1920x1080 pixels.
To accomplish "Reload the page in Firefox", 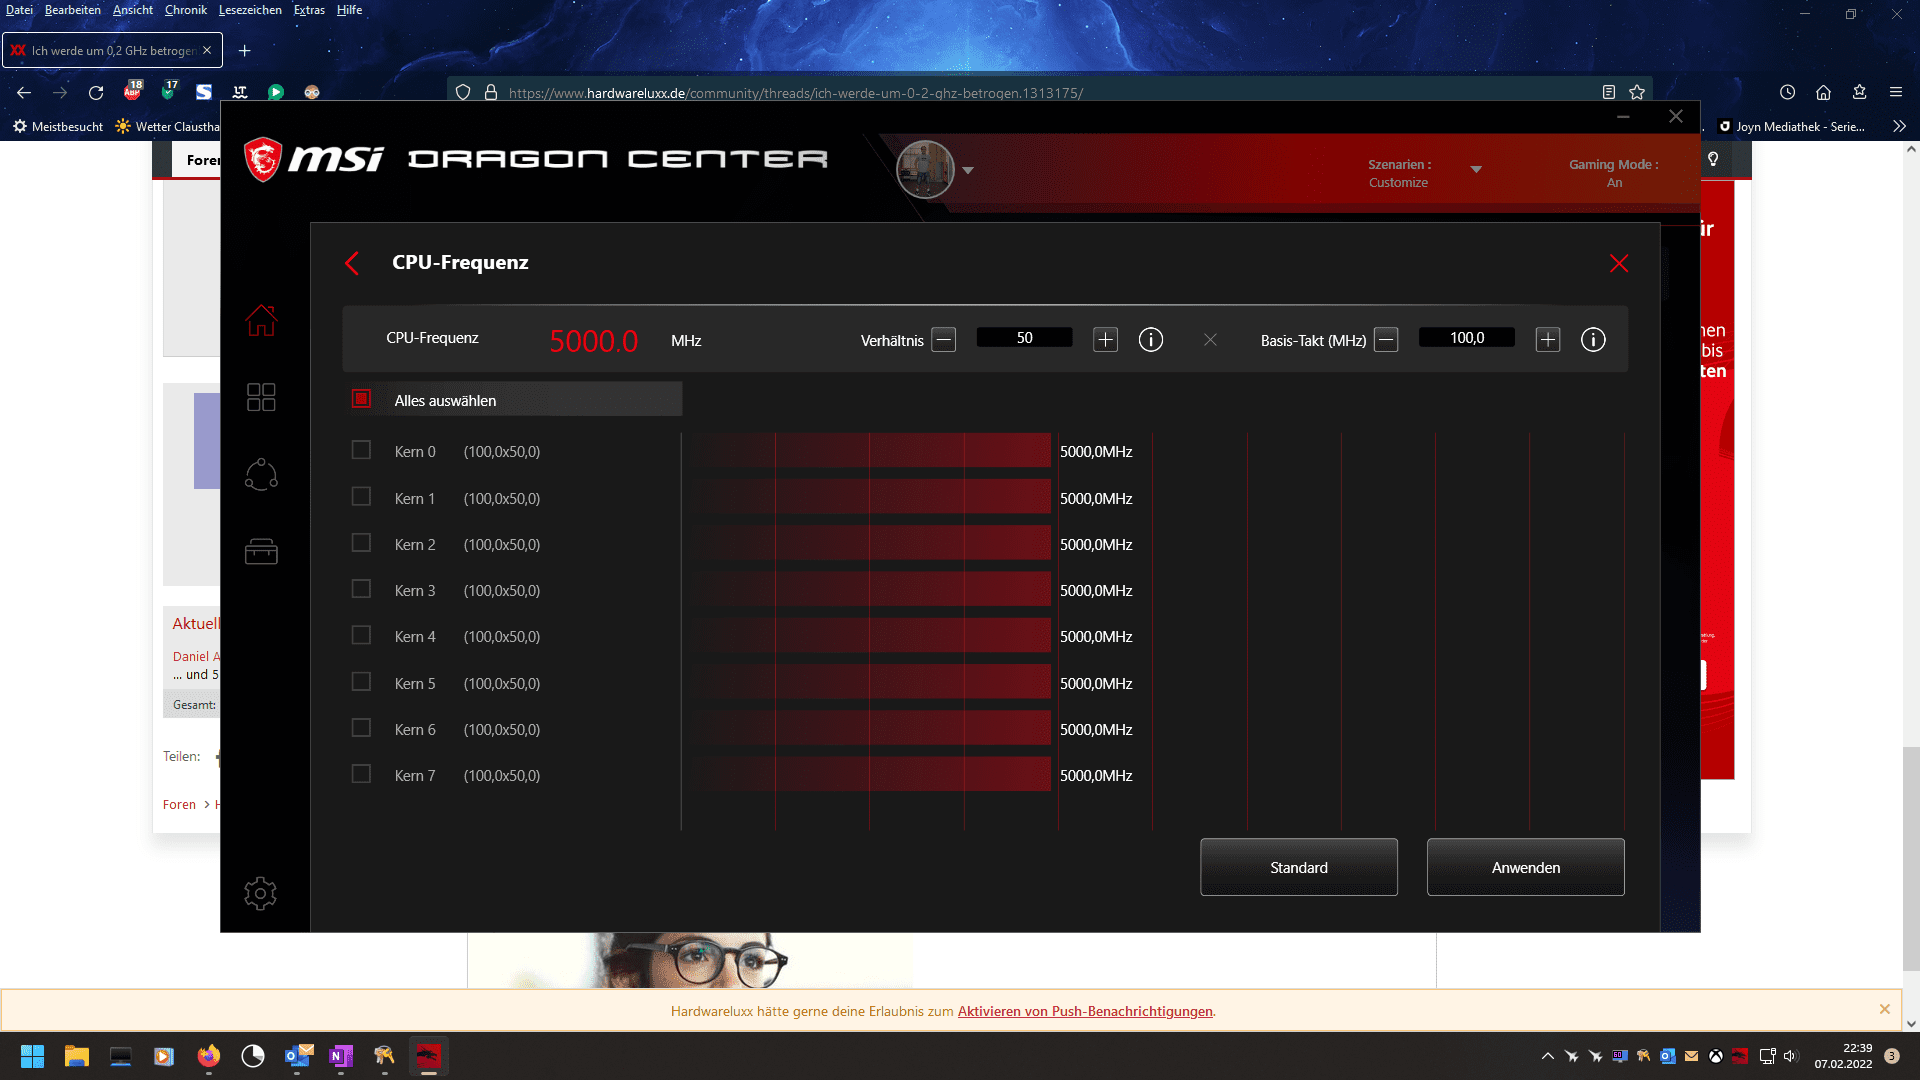I will click(x=96, y=92).
